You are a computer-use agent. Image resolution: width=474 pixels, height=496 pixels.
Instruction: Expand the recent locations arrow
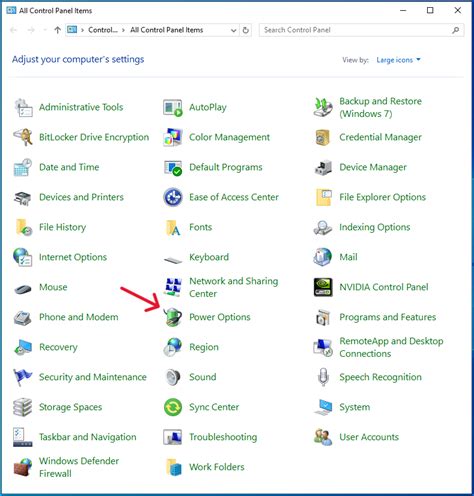[x=45, y=30]
